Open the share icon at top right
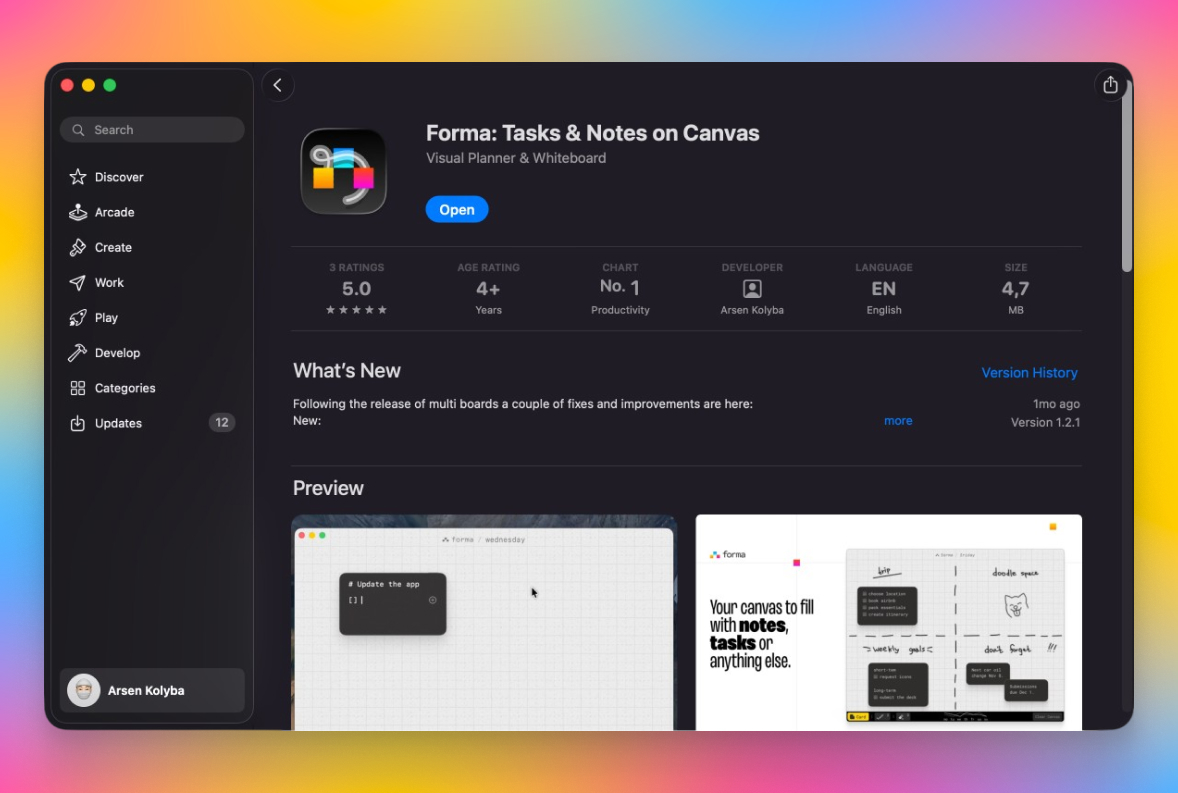 click(1110, 86)
